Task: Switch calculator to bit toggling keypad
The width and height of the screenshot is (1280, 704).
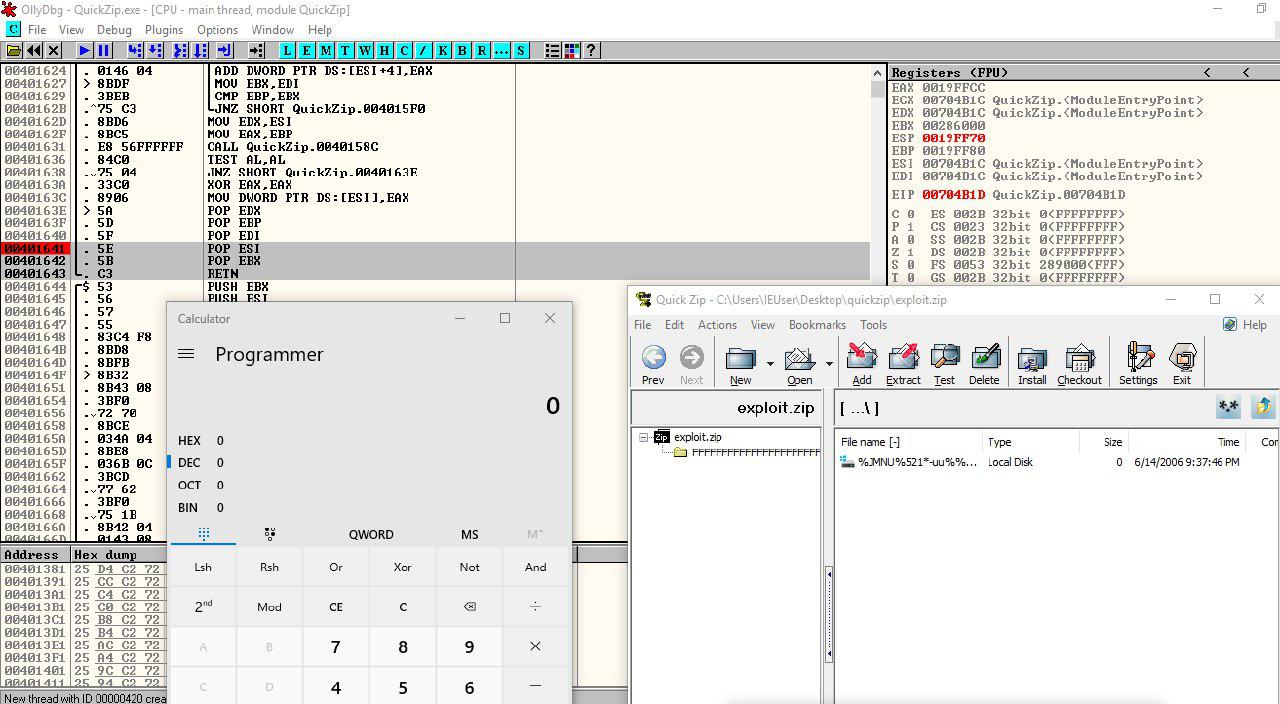Action: click(x=269, y=534)
